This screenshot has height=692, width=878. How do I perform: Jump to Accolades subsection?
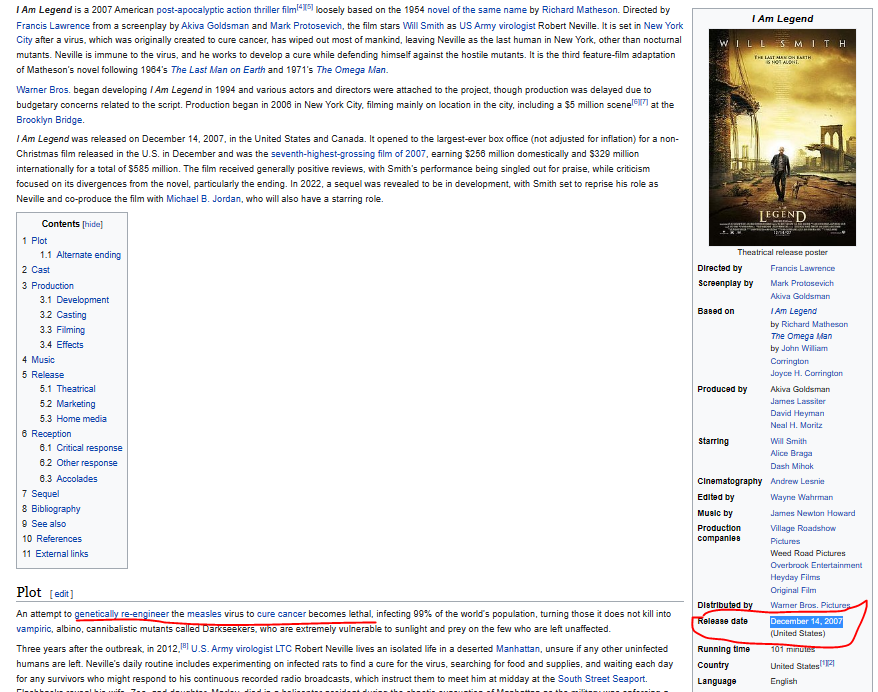click(77, 479)
